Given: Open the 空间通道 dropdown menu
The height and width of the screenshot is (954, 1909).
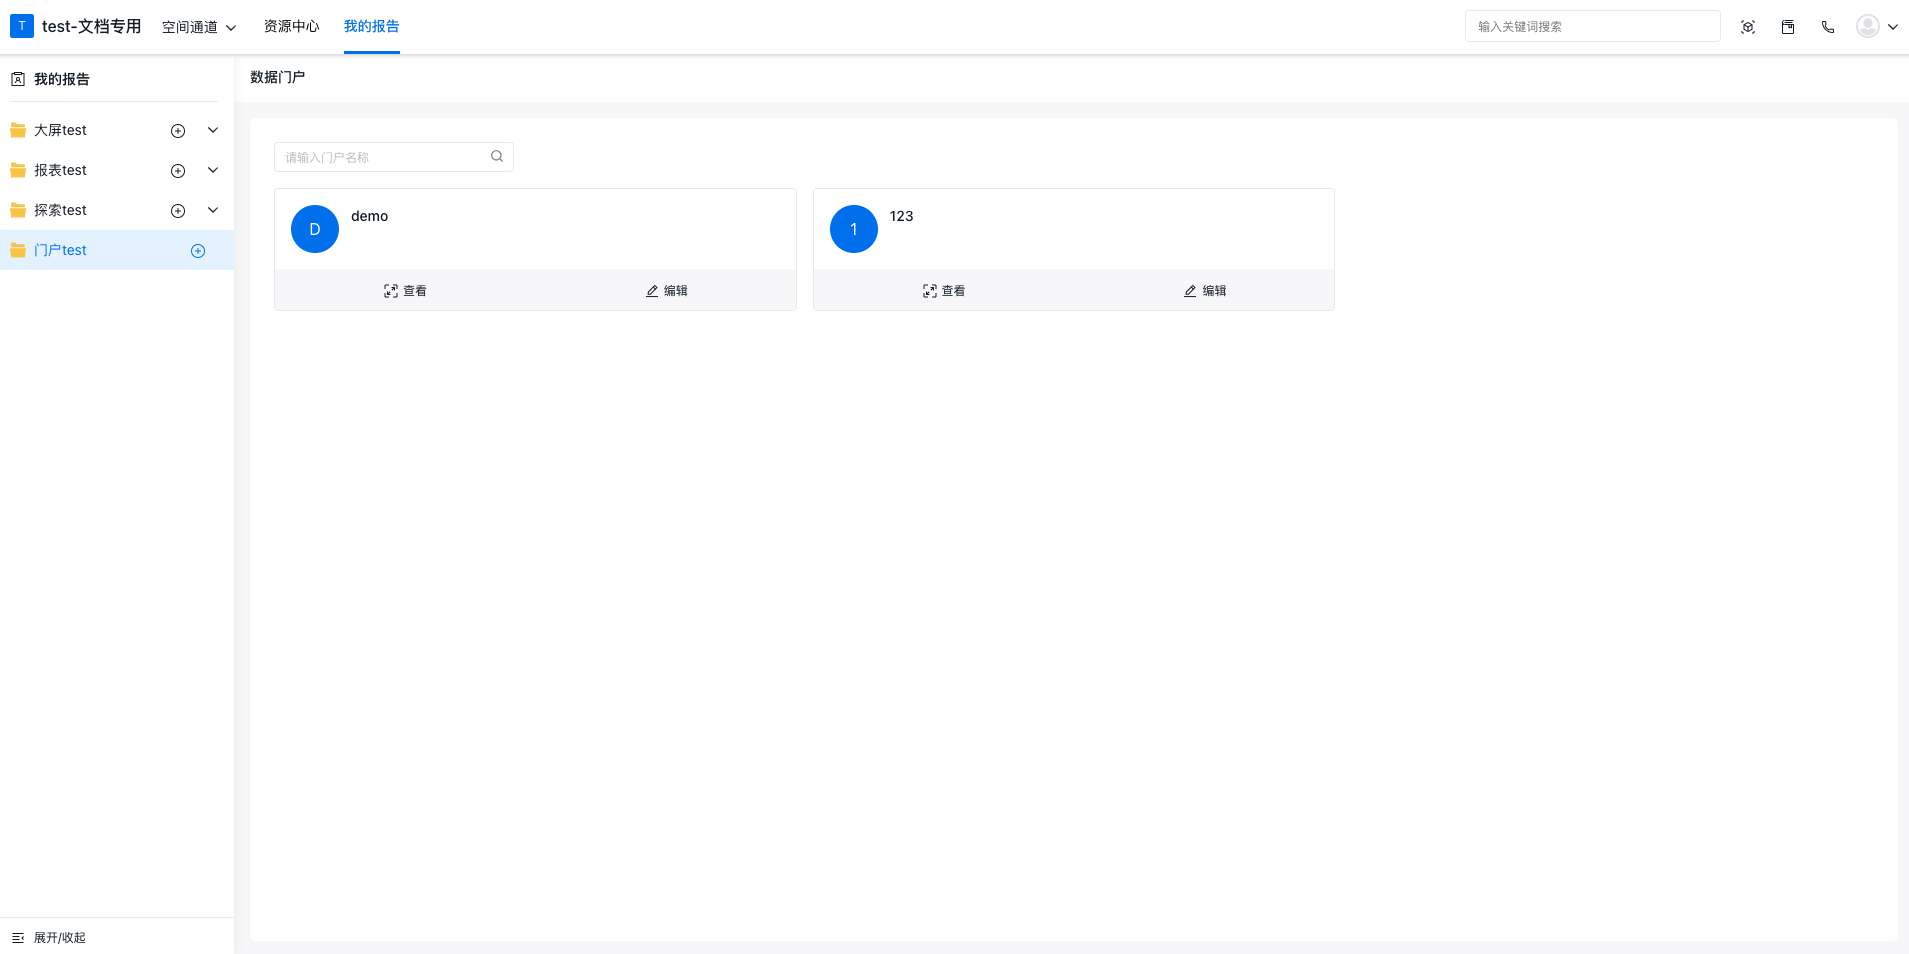Looking at the screenshot, I should coord(199,27).
